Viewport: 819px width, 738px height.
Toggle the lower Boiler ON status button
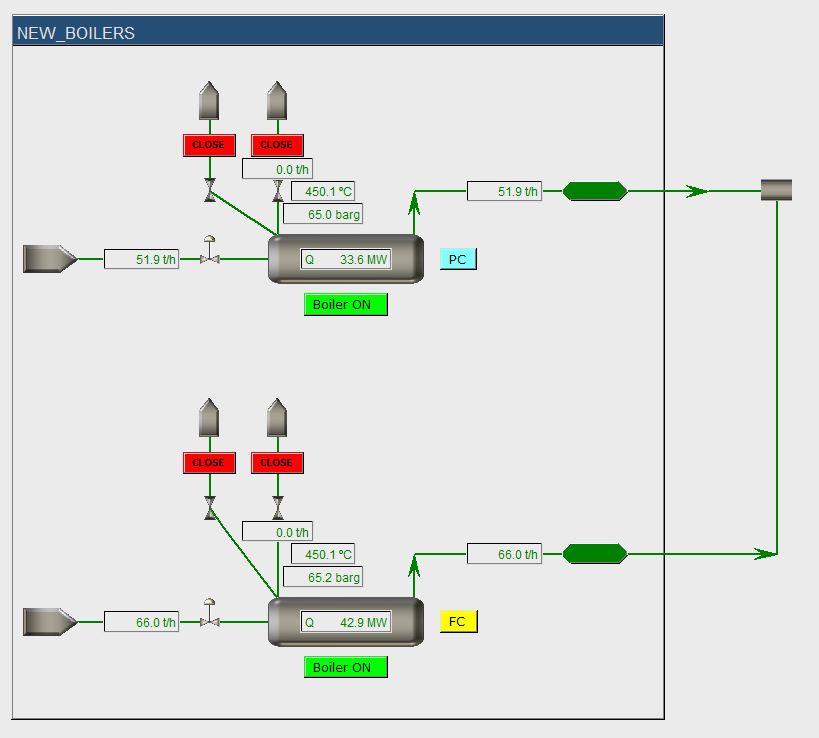(345, 667)
